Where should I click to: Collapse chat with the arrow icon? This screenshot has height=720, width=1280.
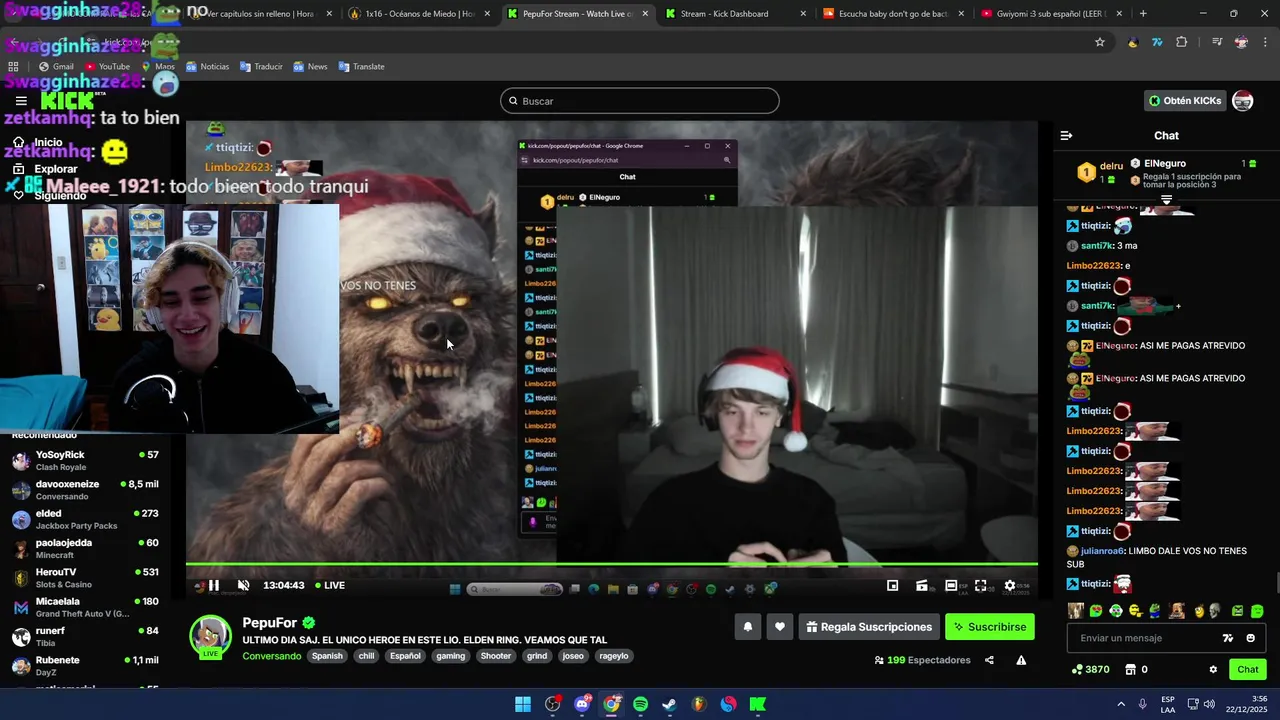tap(1066, 135)
